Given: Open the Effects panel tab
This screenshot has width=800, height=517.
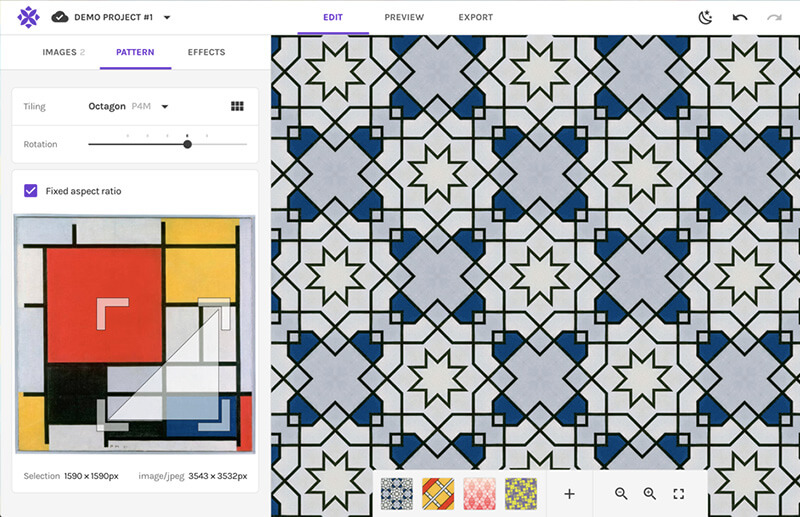Looking at the screenshot, I should [x=206, y=52].
